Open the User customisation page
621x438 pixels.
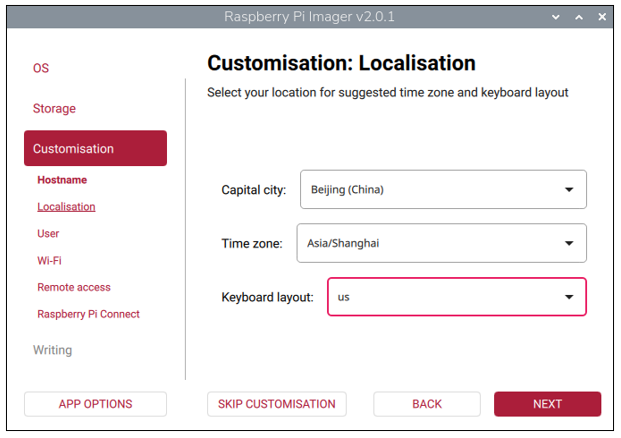[x=48, y=234]
